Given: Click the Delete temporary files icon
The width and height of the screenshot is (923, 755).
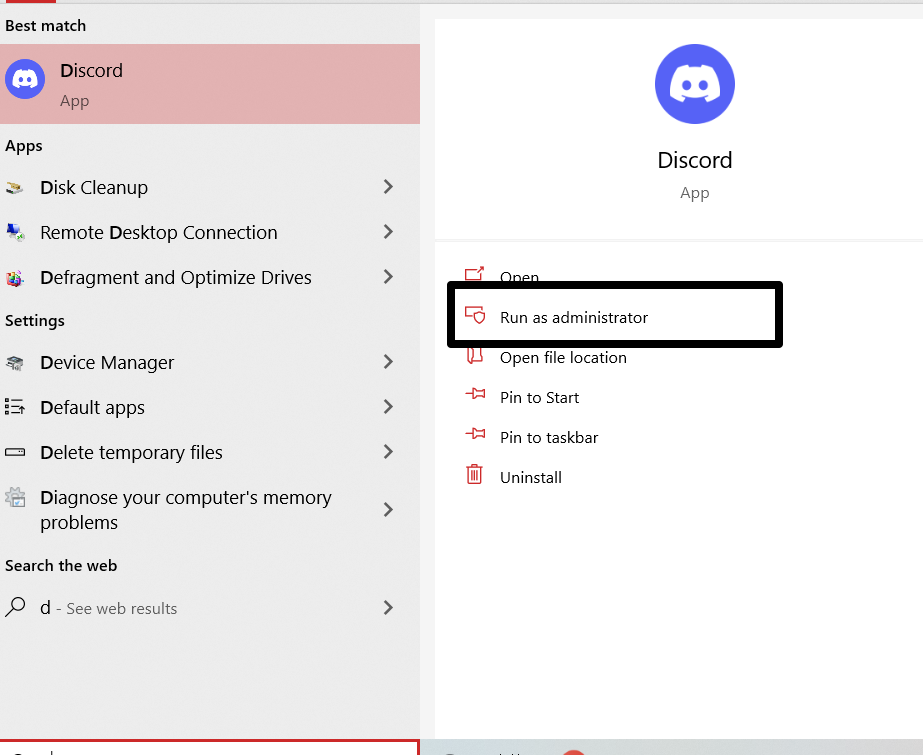Looking at the screenshot, I should pyautogui.click(x=15, y=453).
